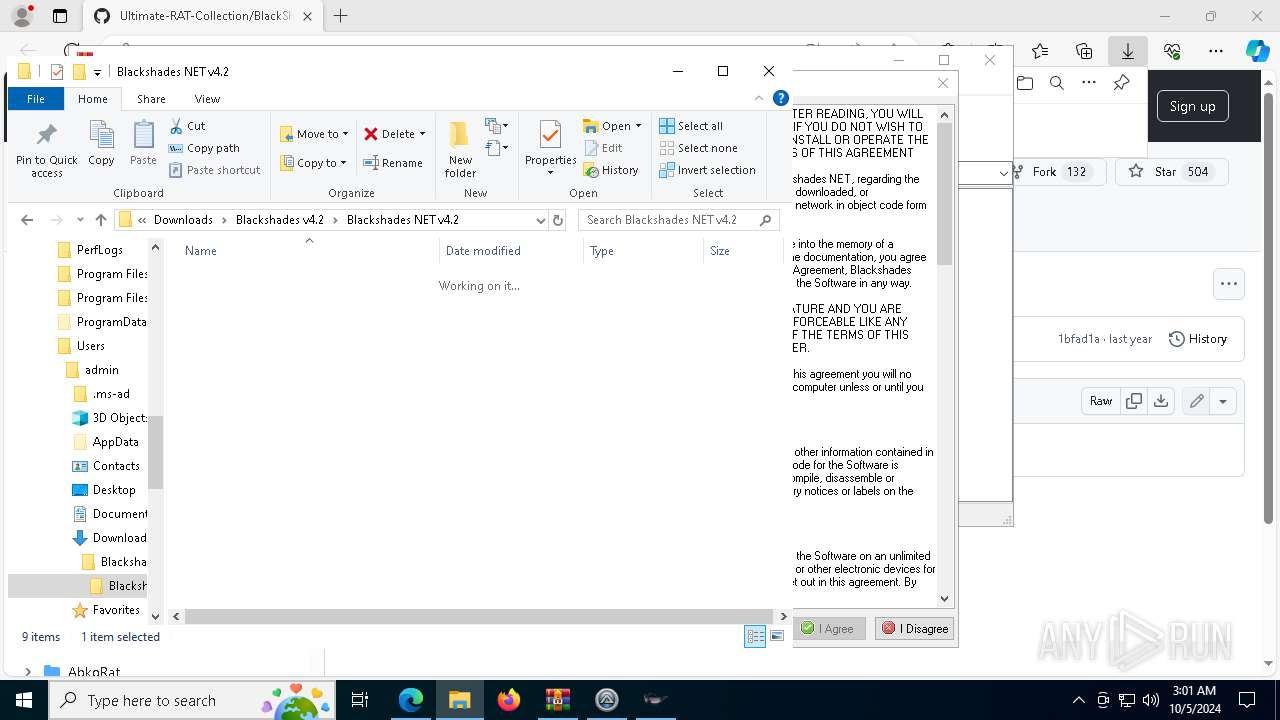The width and height of the screenshot is (1280, 720).
Task: Open the Delete dropdown arrow
Action: [x=422, y=134]
